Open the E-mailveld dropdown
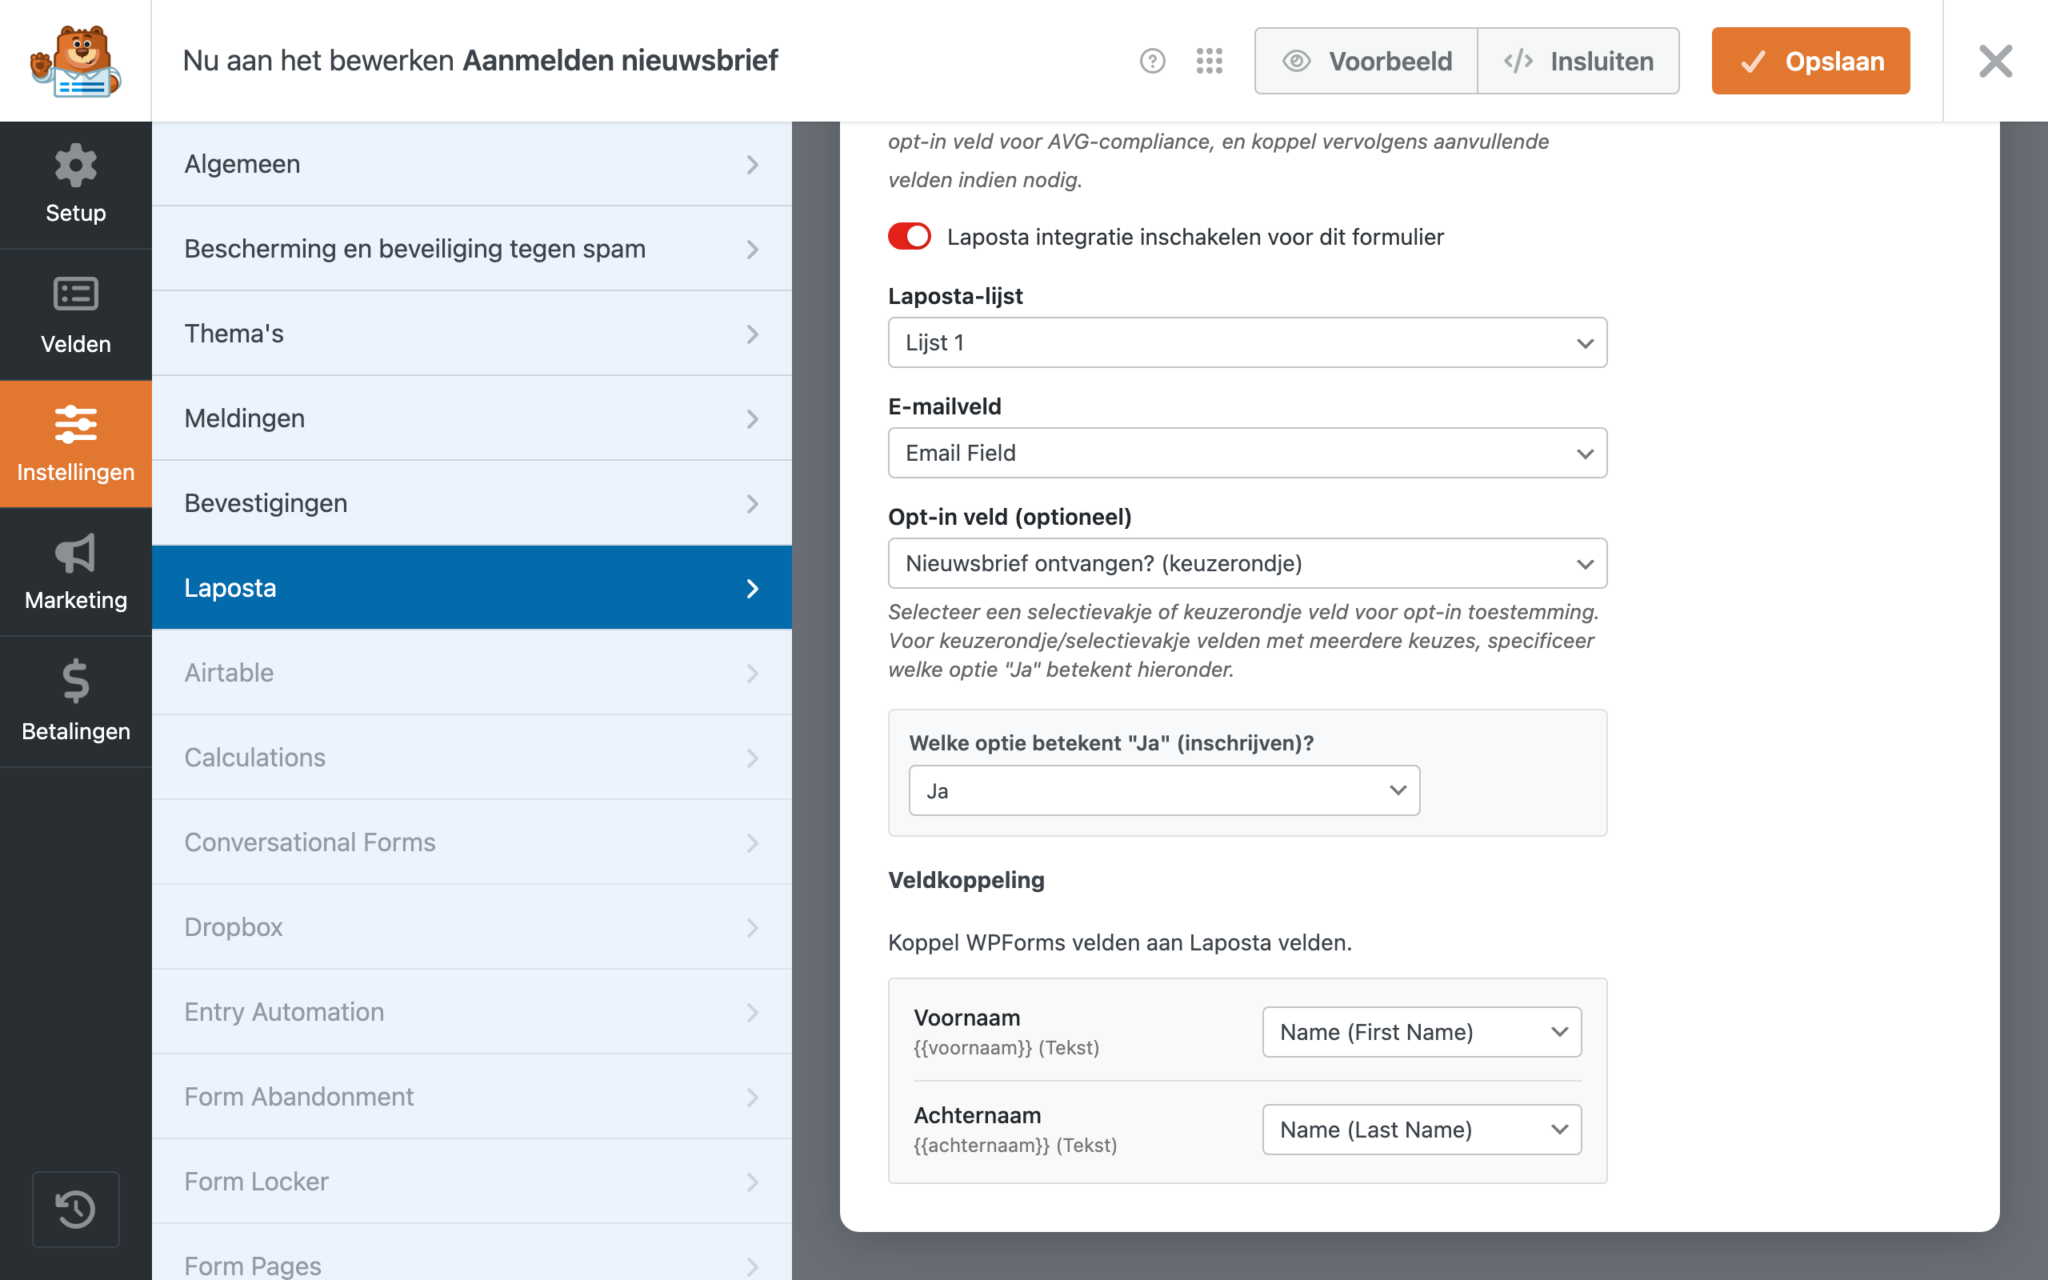This screenshot has height=1280, width=2048. click(x=1247, y=453)
